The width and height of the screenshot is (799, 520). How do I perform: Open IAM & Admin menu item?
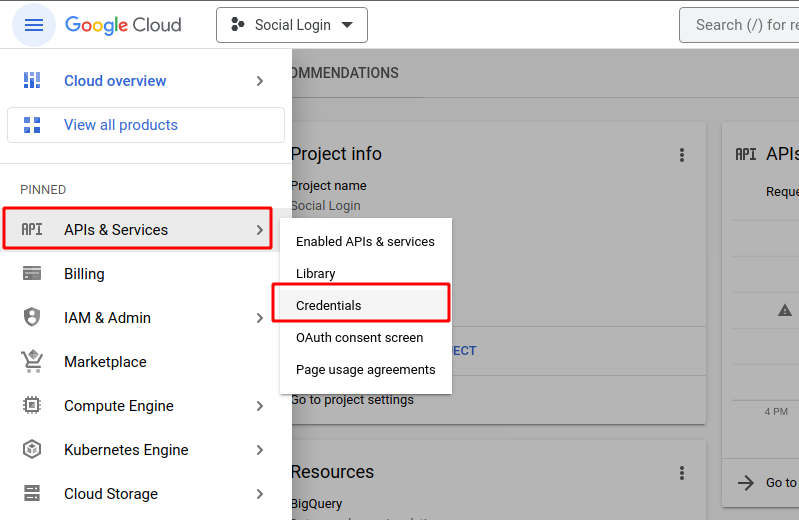pos(108,318)
